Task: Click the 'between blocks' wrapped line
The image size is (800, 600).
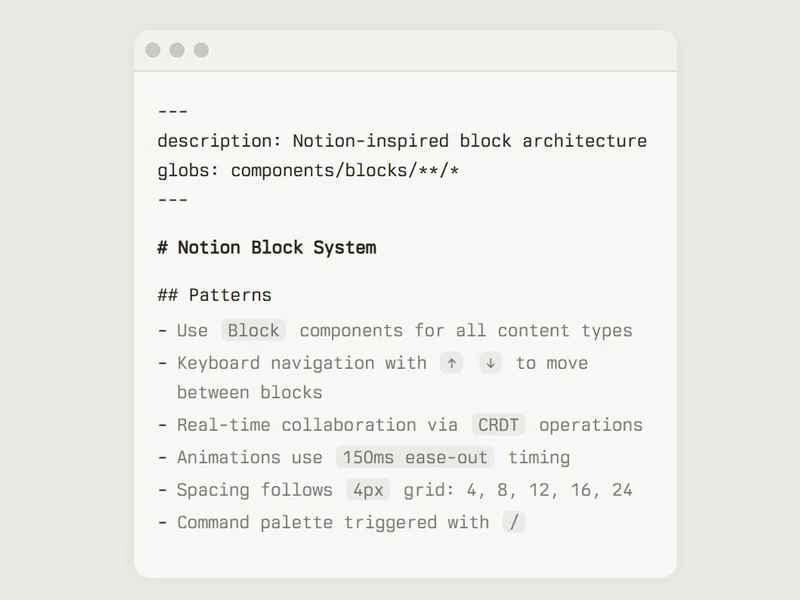Action: point(249,392)
